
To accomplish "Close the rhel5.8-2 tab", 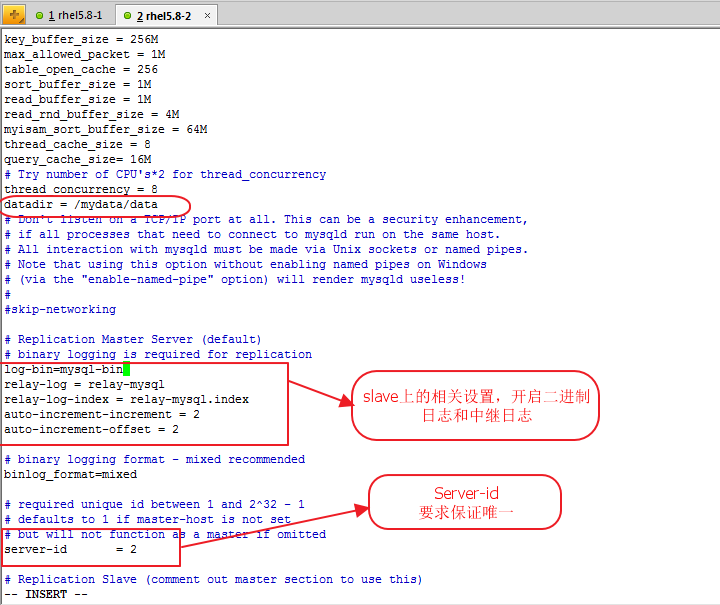I will tap(208, 16).
